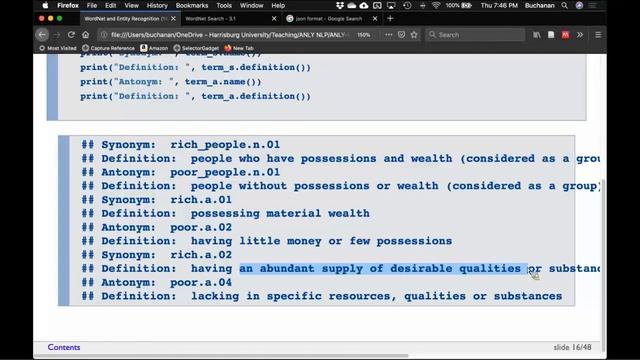The height and width of the screenshot is (360, 640).
Task: Open the Tools menu
Action: [x=224, y=5]
